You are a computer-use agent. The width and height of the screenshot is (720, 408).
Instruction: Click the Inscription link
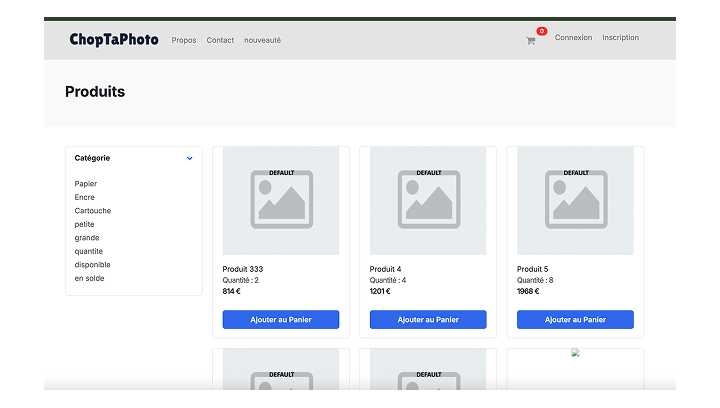tap(620, 38)
